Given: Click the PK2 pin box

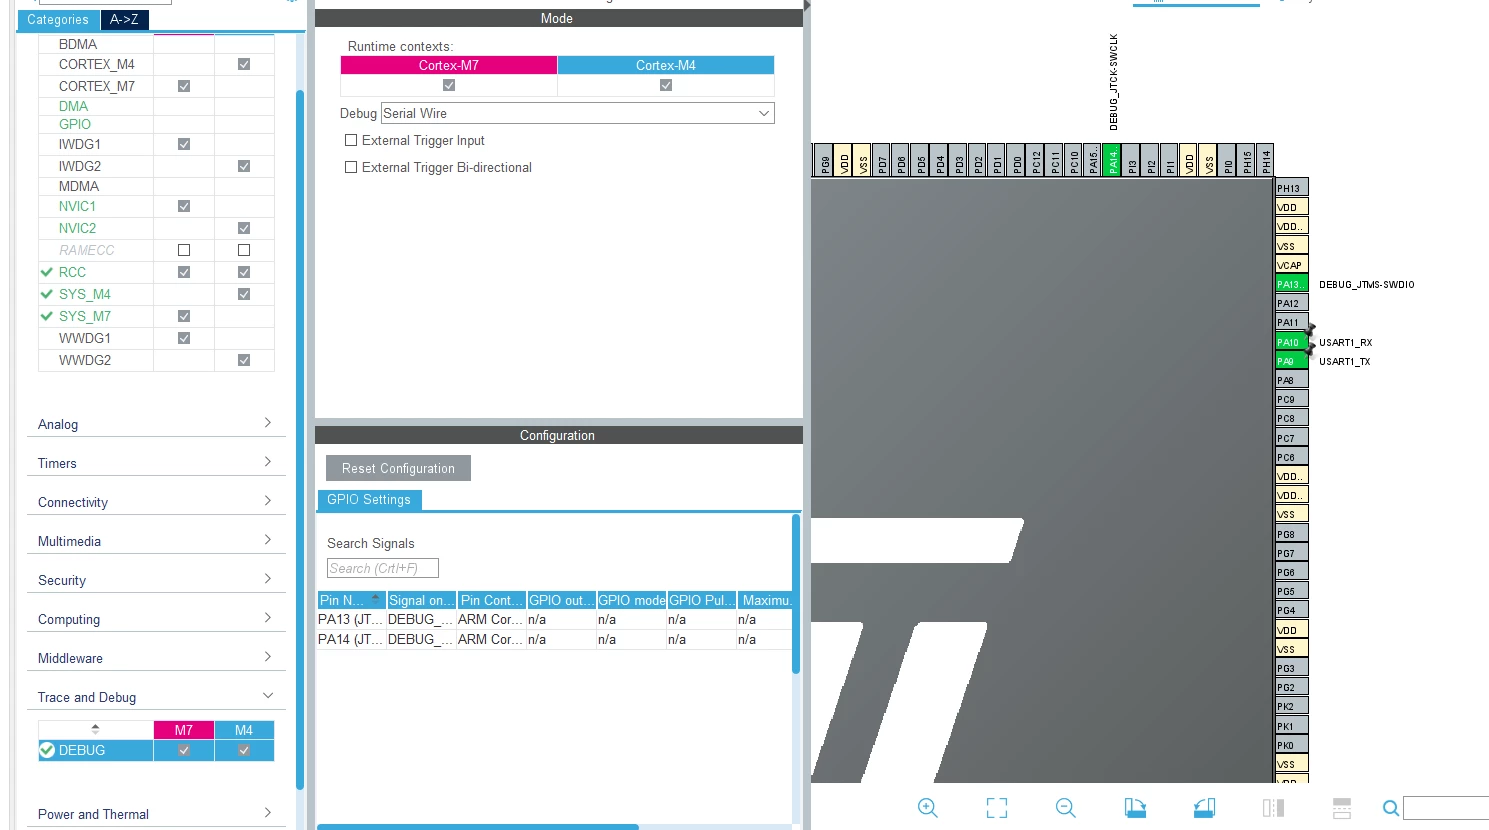Looking at the screenshot, I should click(x=1291, y=706).
